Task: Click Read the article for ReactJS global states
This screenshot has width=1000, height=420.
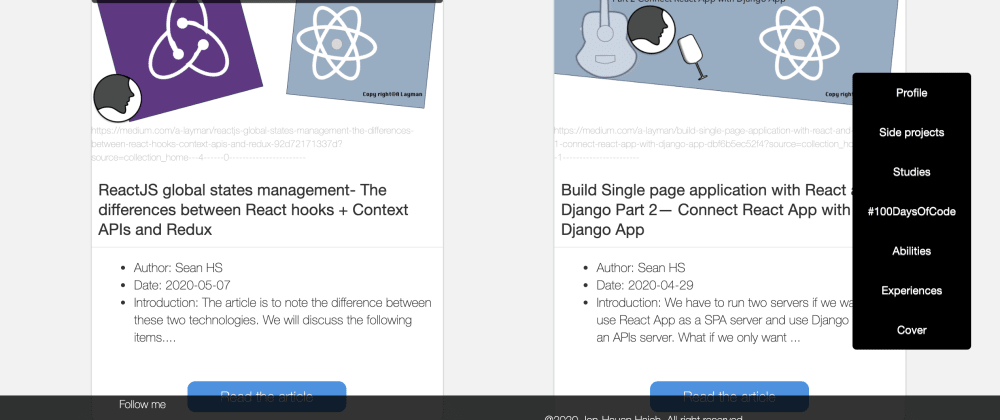Action: (x=267, y=396)
